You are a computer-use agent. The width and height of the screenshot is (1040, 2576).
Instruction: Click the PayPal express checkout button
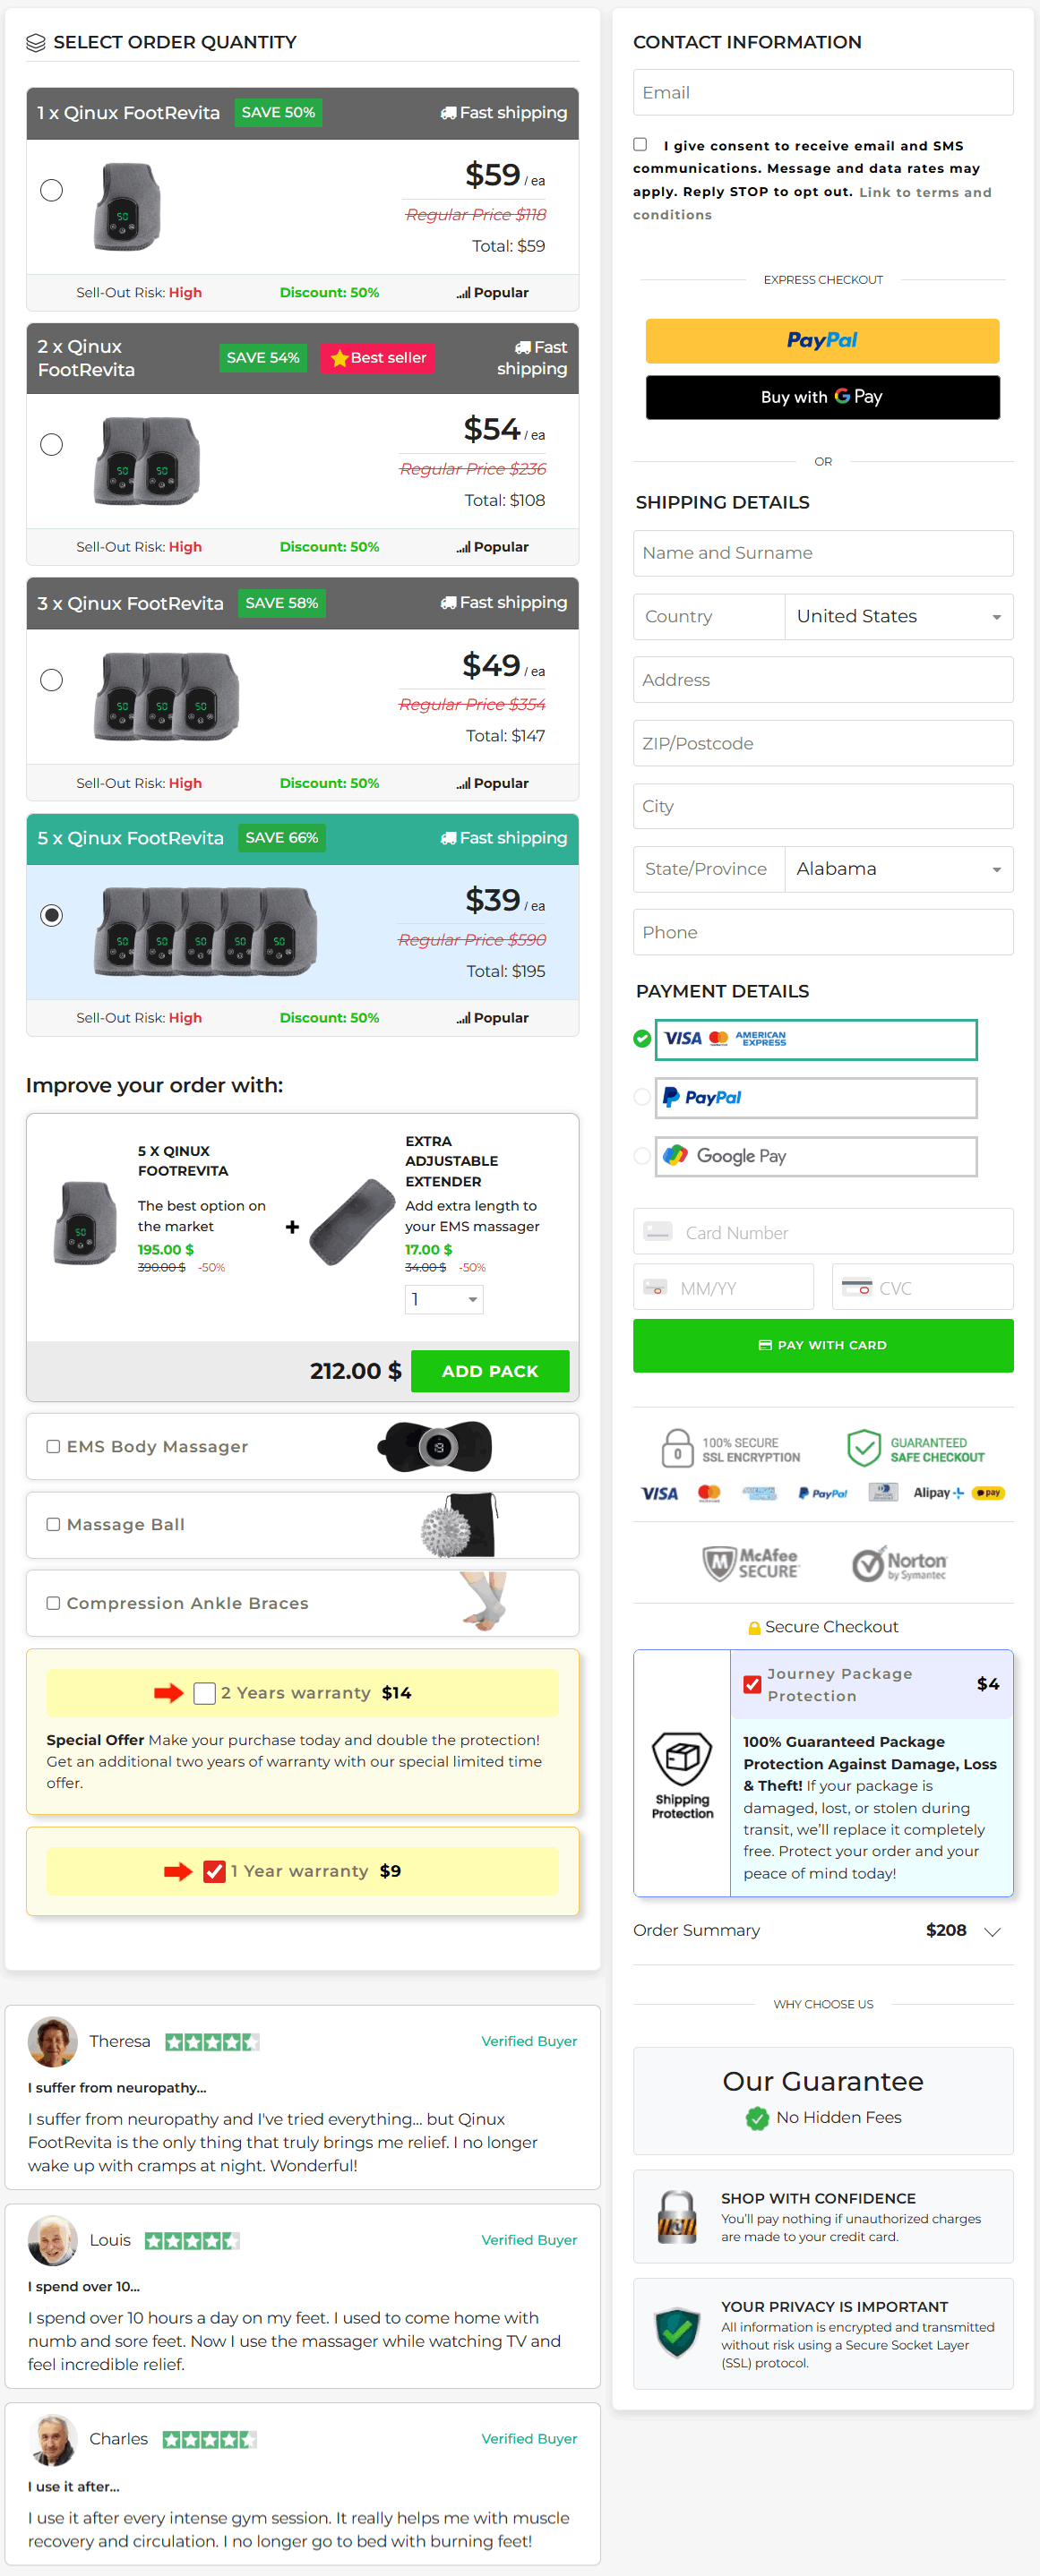pos(822,341)
